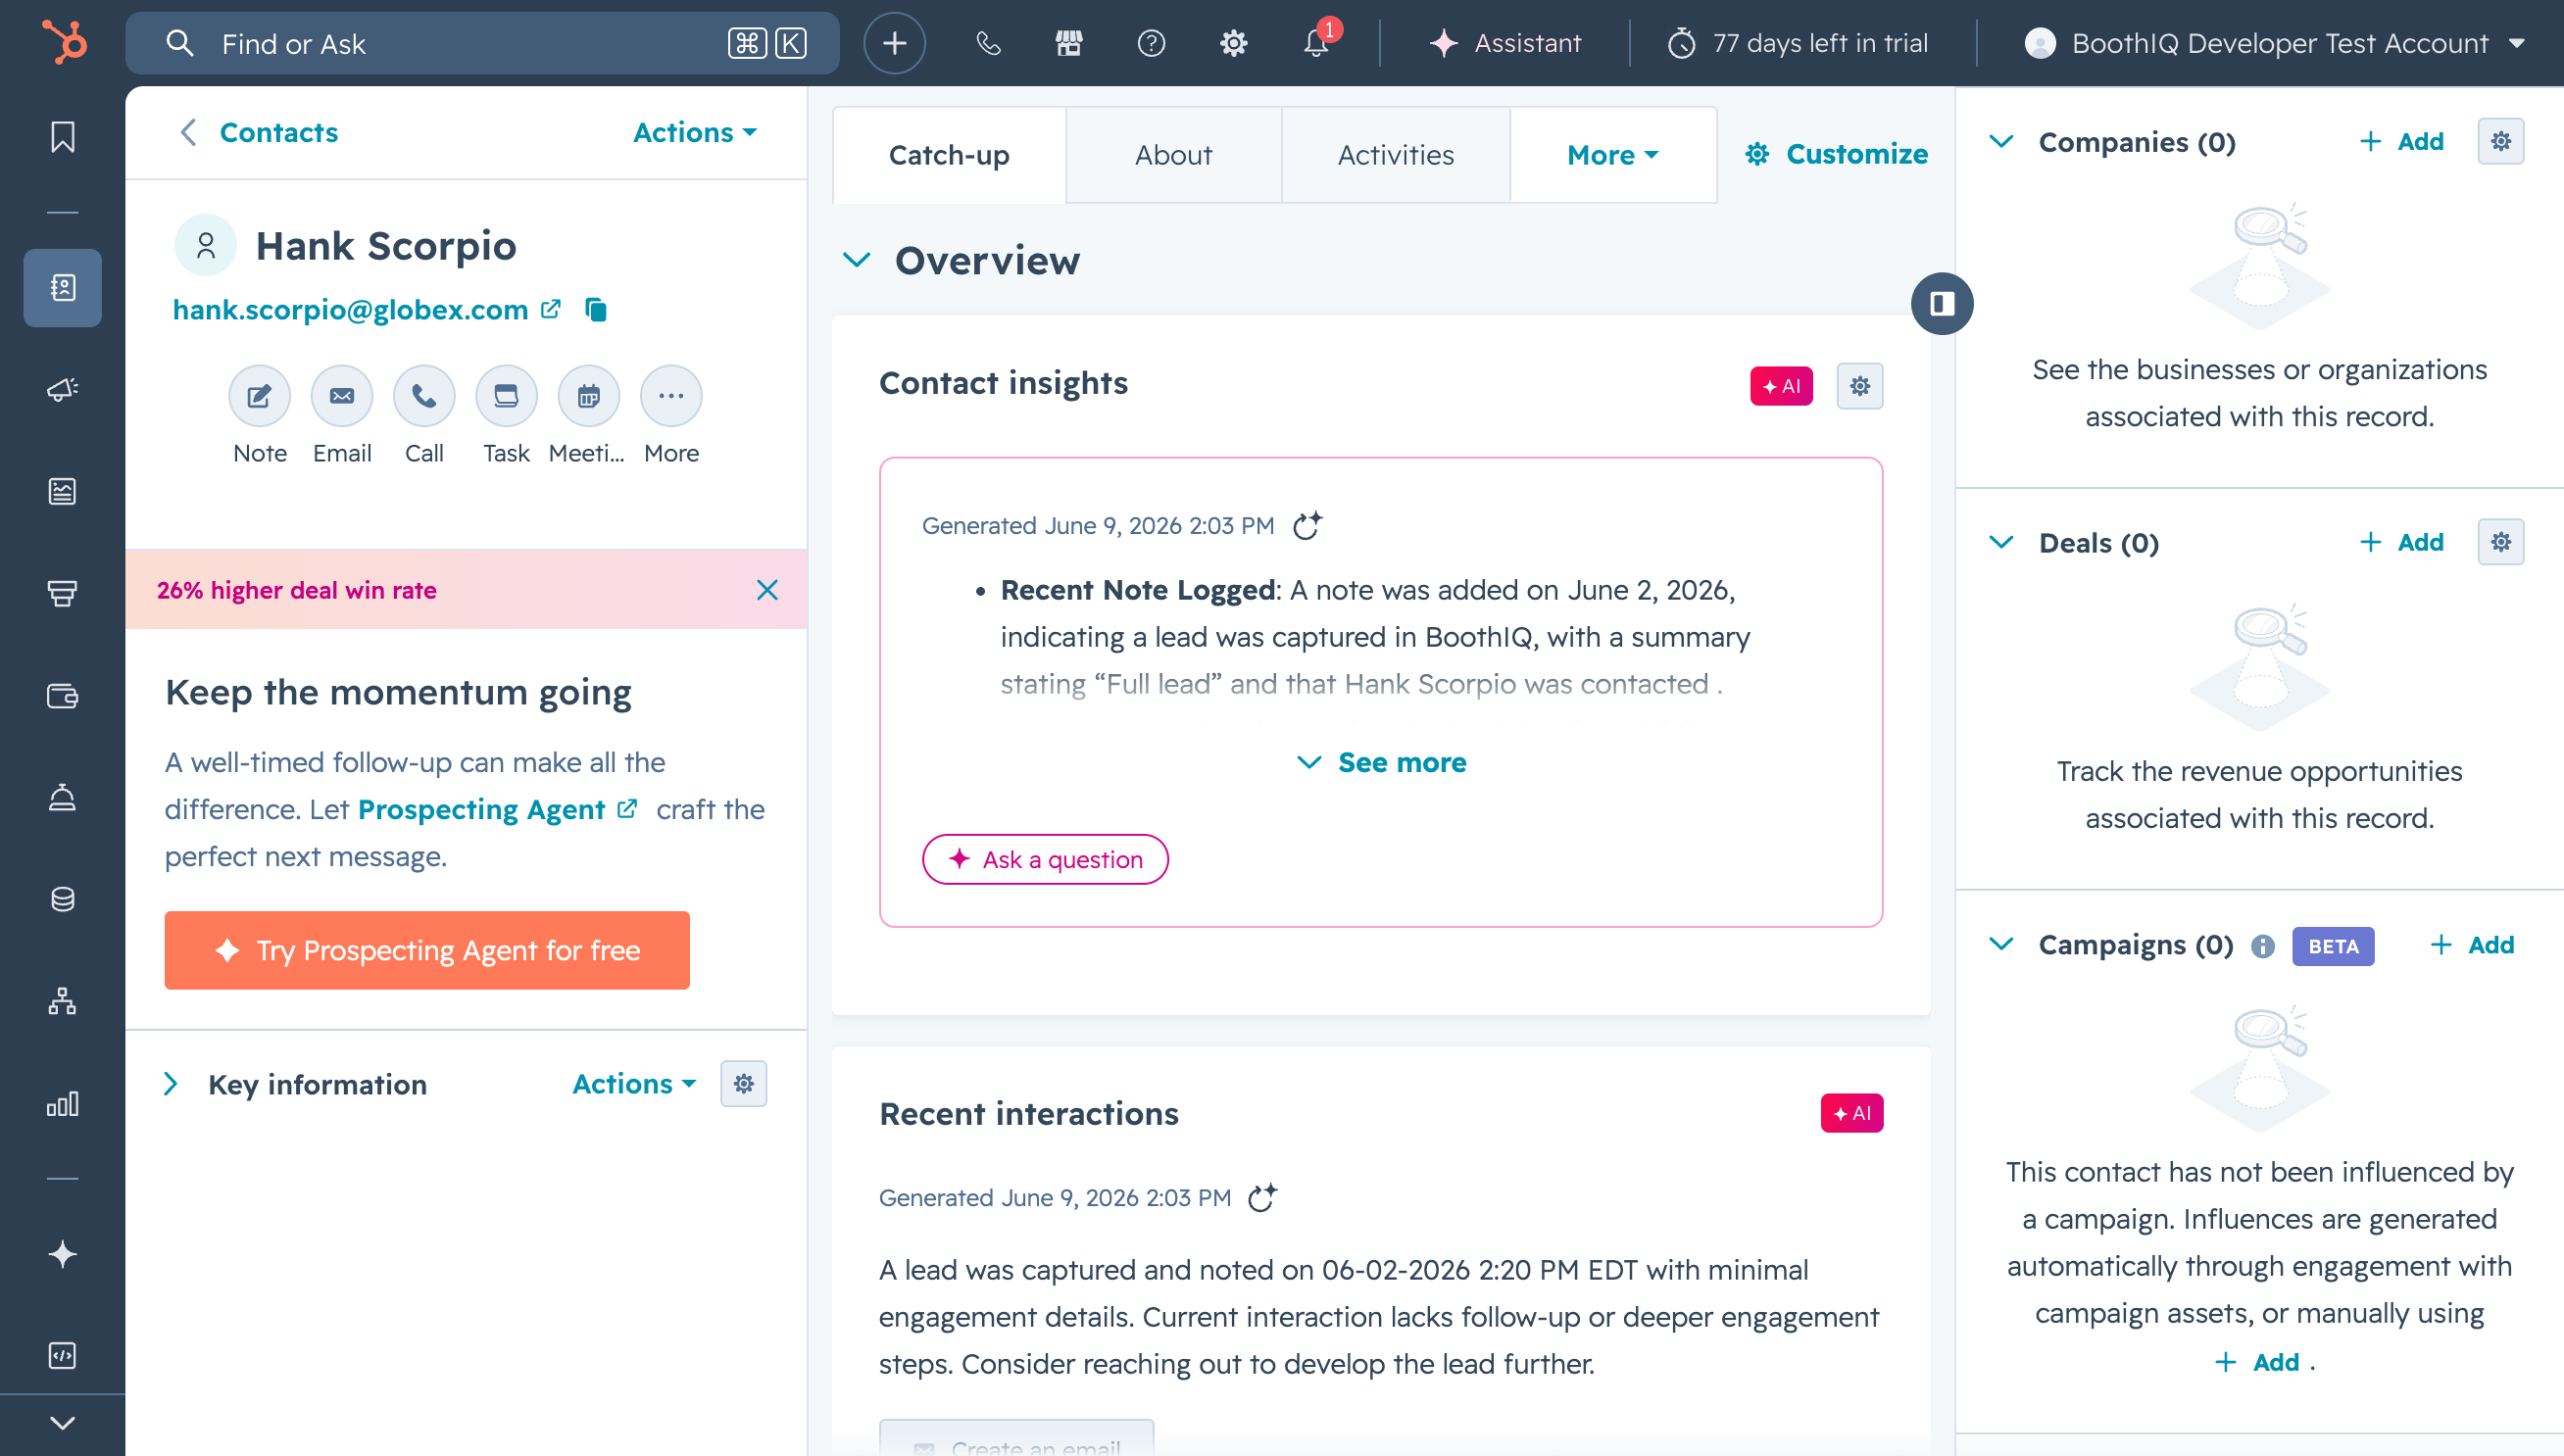Collapse the Campaigns card
The width and height of the screenshot is (2564, 1456).
(x=2001, y=944)
